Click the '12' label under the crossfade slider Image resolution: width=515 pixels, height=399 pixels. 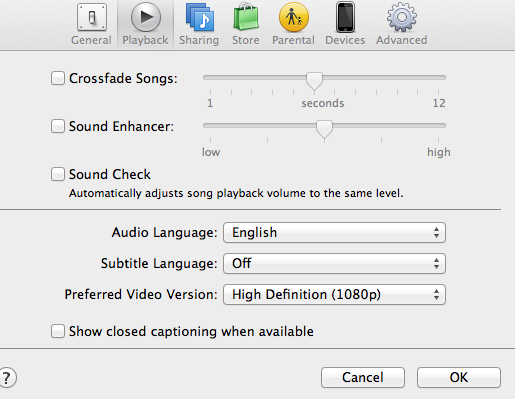tap(439, 103)
